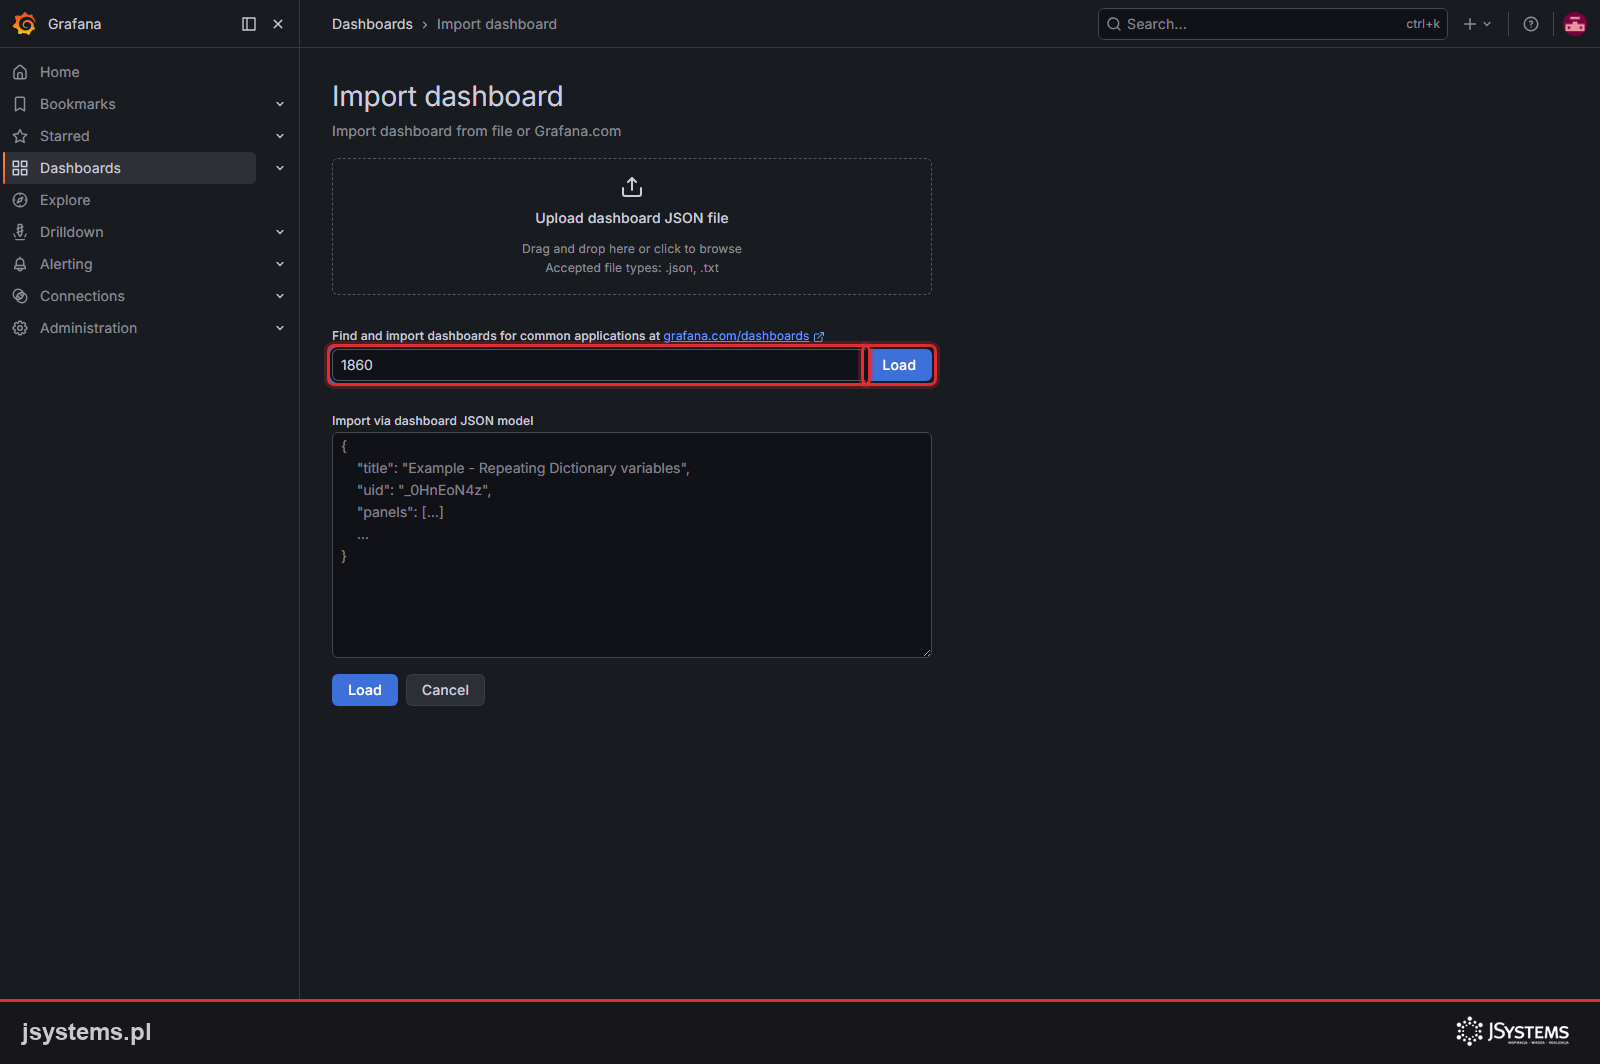Click the Upload dashboard JSON file area
Screen dimensions: 1600x1064
coord(632,226)
